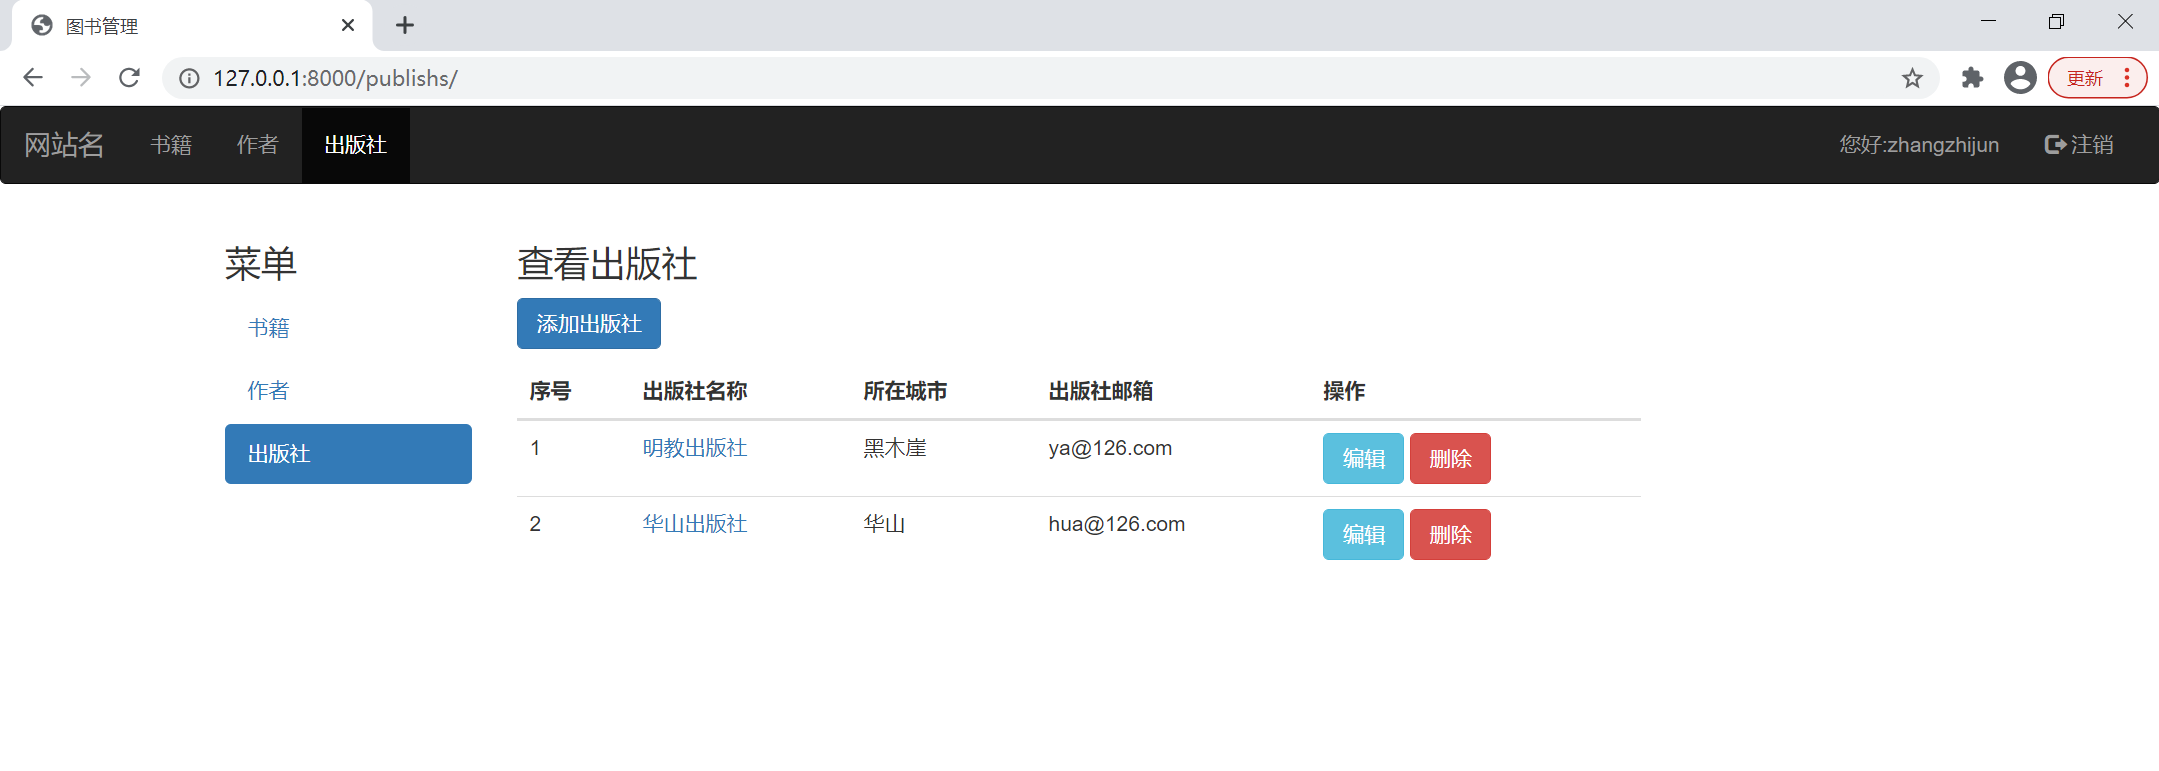Screen dimensions: 2159x771
Task: Delete 华山出版社 with its 删除 button
Action: [x=1450, y=535]
